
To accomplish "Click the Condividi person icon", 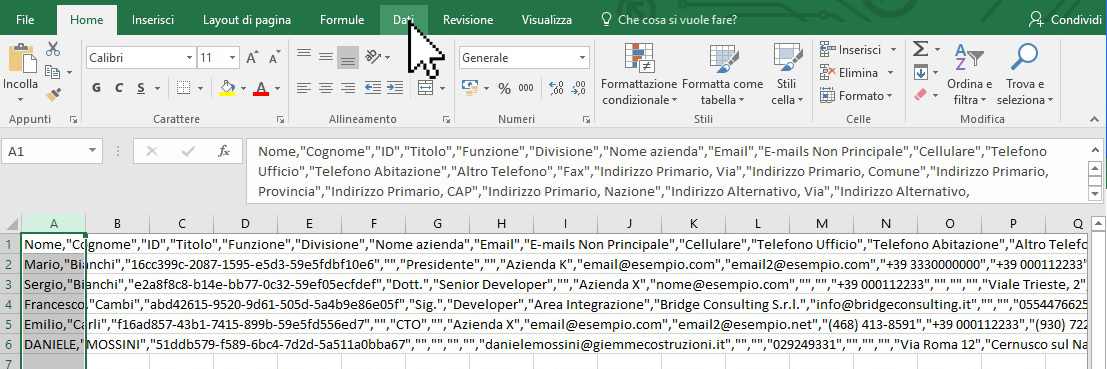I will [1036, 19].
